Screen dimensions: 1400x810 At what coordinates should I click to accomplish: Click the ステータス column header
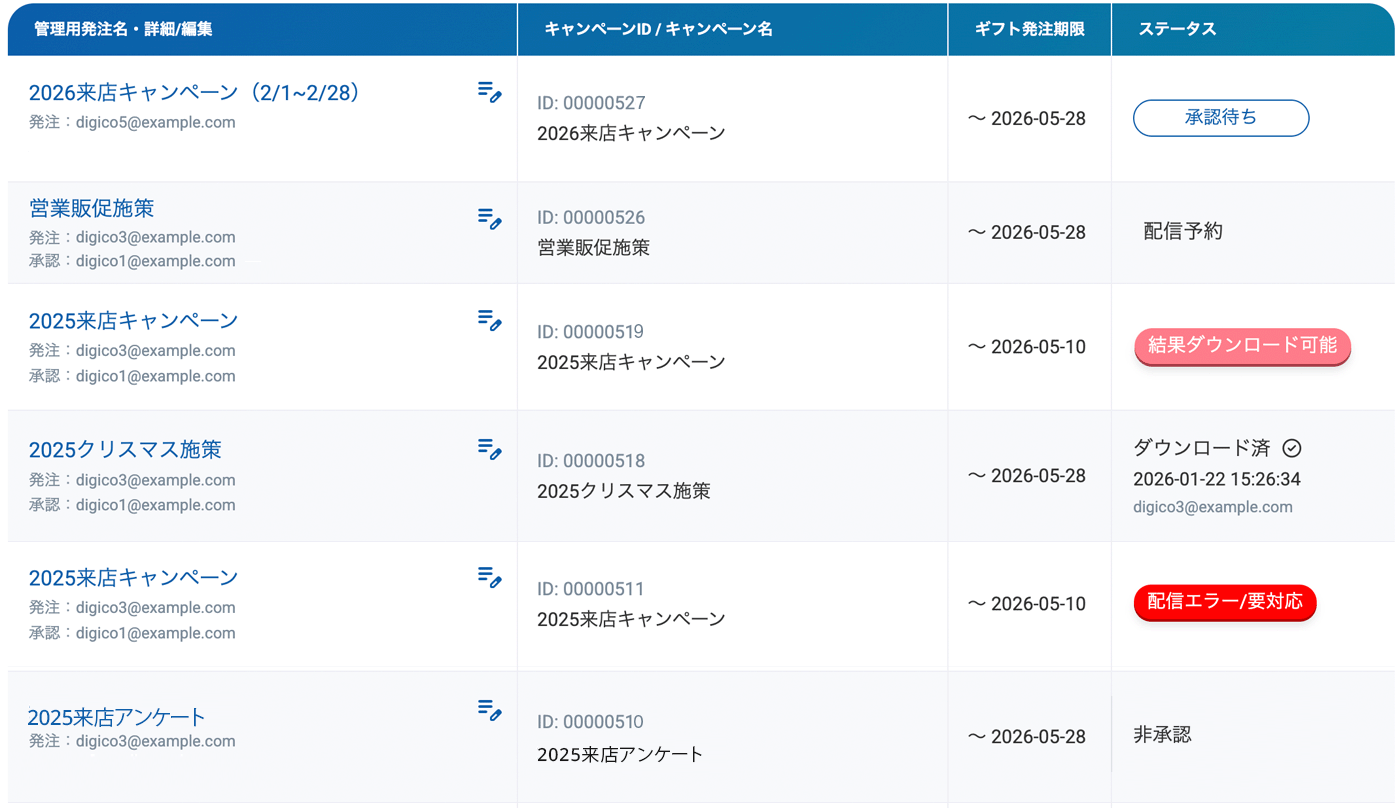coord(1177,30)
